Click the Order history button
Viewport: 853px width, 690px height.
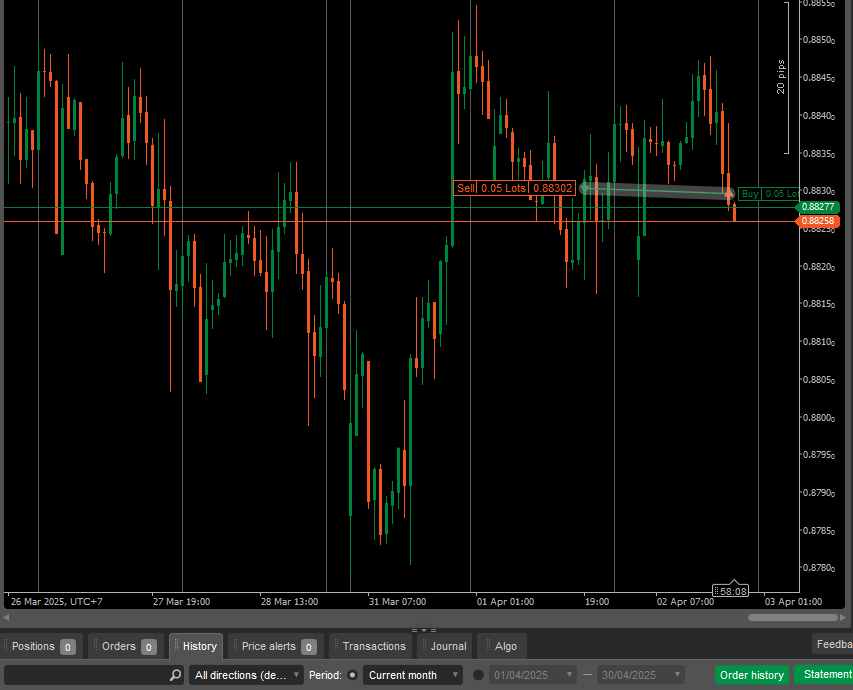(x=751, y=675)
